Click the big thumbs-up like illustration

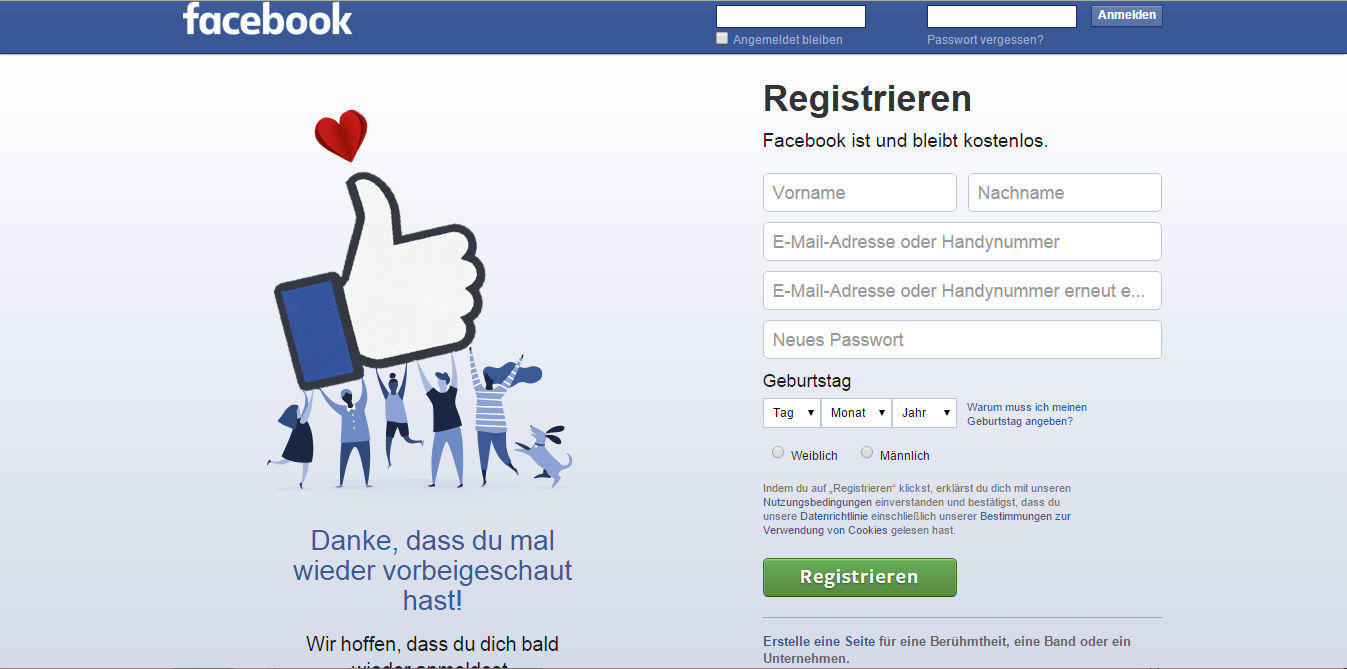tap(380, 278)
